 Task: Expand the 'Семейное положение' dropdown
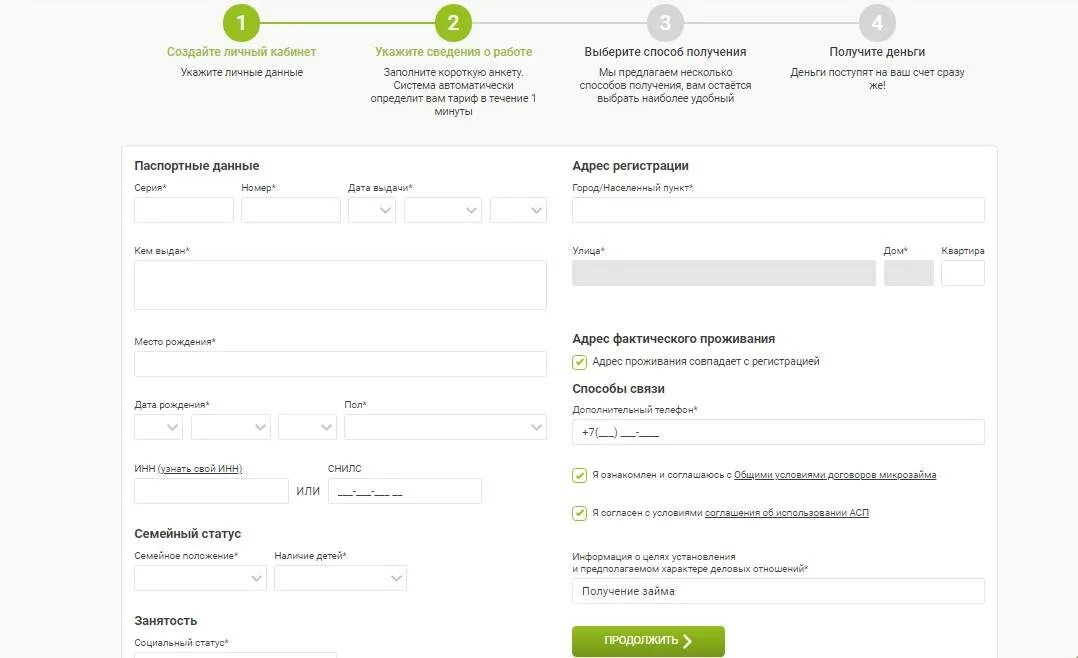tap(200, 578)
